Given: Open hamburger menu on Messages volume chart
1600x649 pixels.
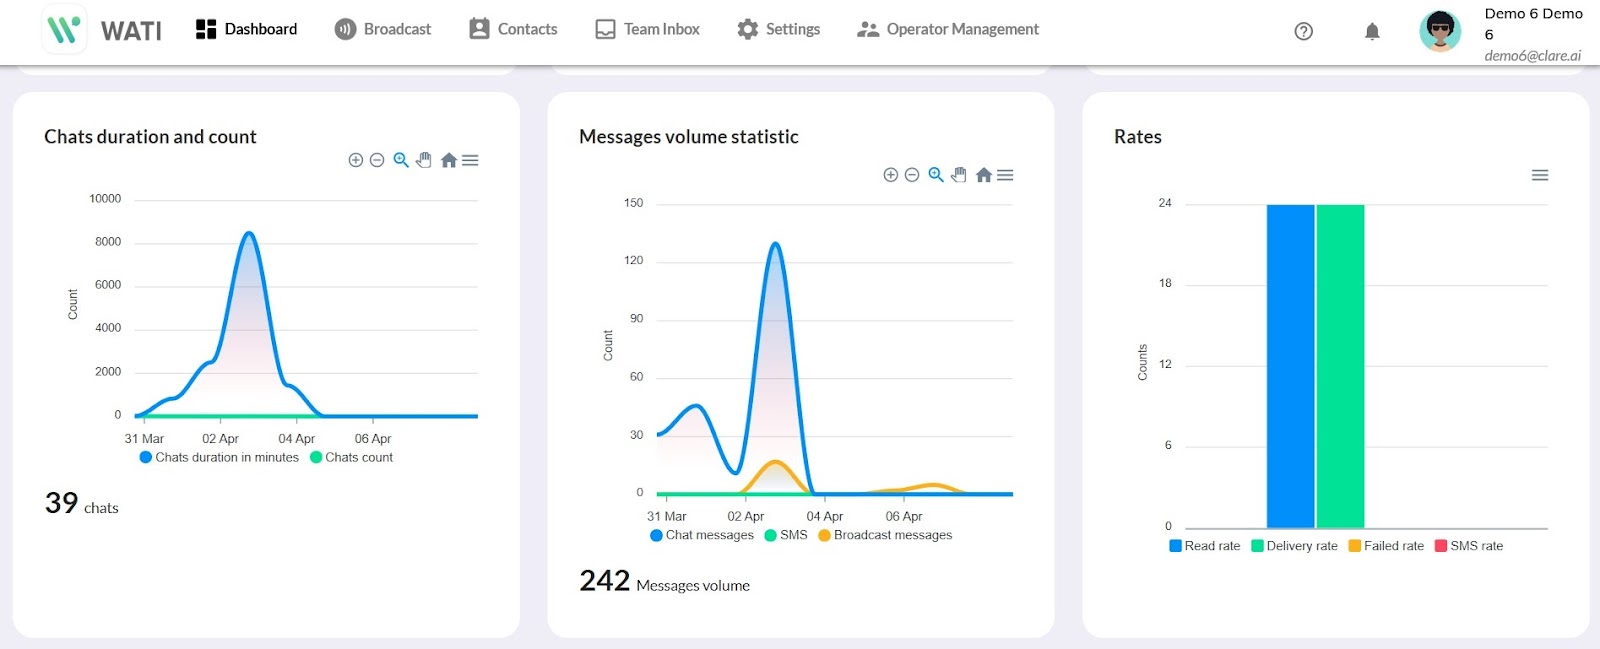Looking at the screenshot, I should click(x=1005, y=175).
